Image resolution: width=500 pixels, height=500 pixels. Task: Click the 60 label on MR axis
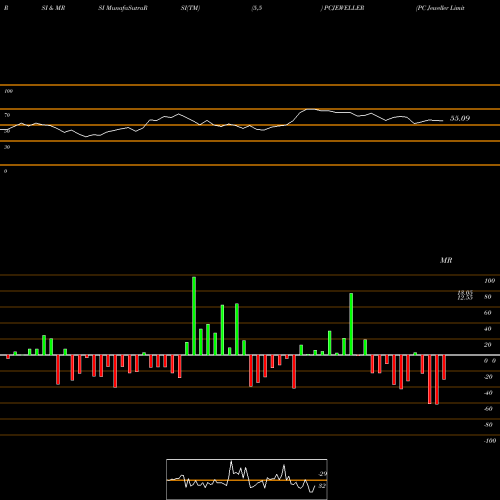tap(488, 313)
